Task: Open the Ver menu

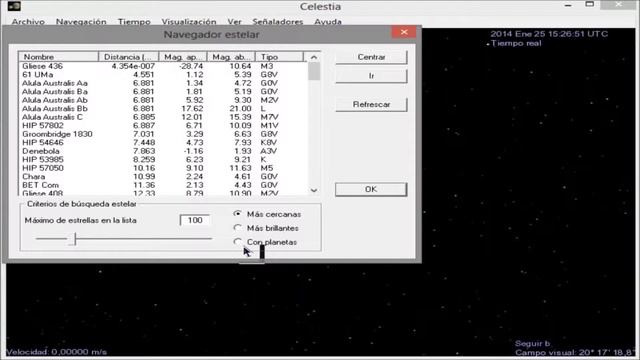Action: click(234, 22)
